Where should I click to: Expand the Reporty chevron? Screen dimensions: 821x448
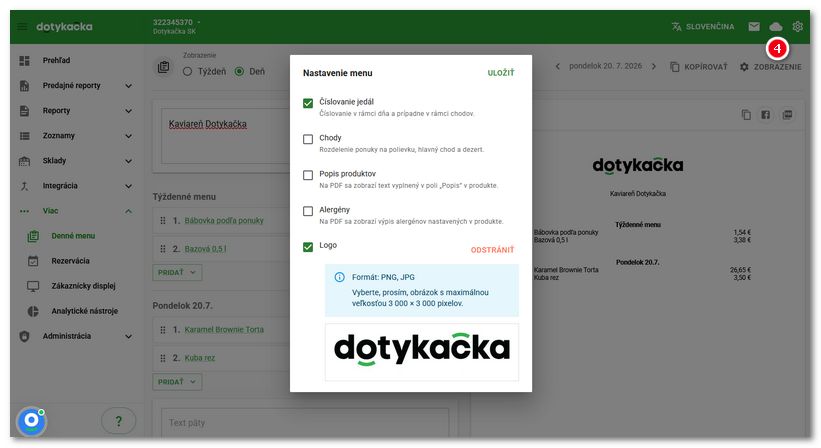click(x=128, y=111)
